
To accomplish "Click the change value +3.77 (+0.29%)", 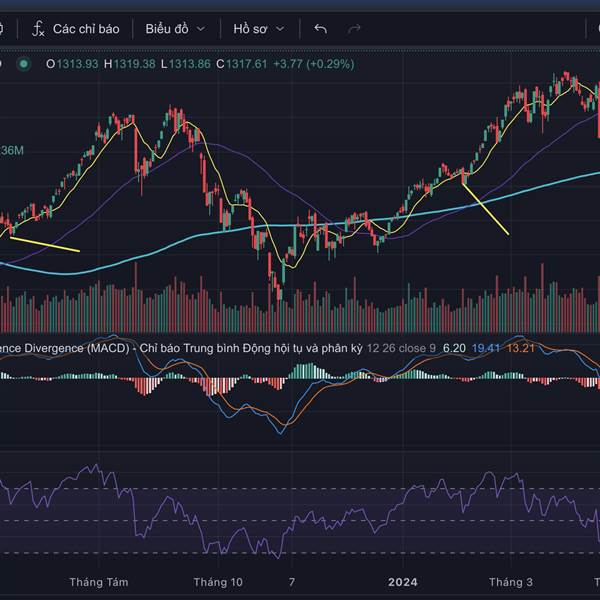I will pos(314,64).
